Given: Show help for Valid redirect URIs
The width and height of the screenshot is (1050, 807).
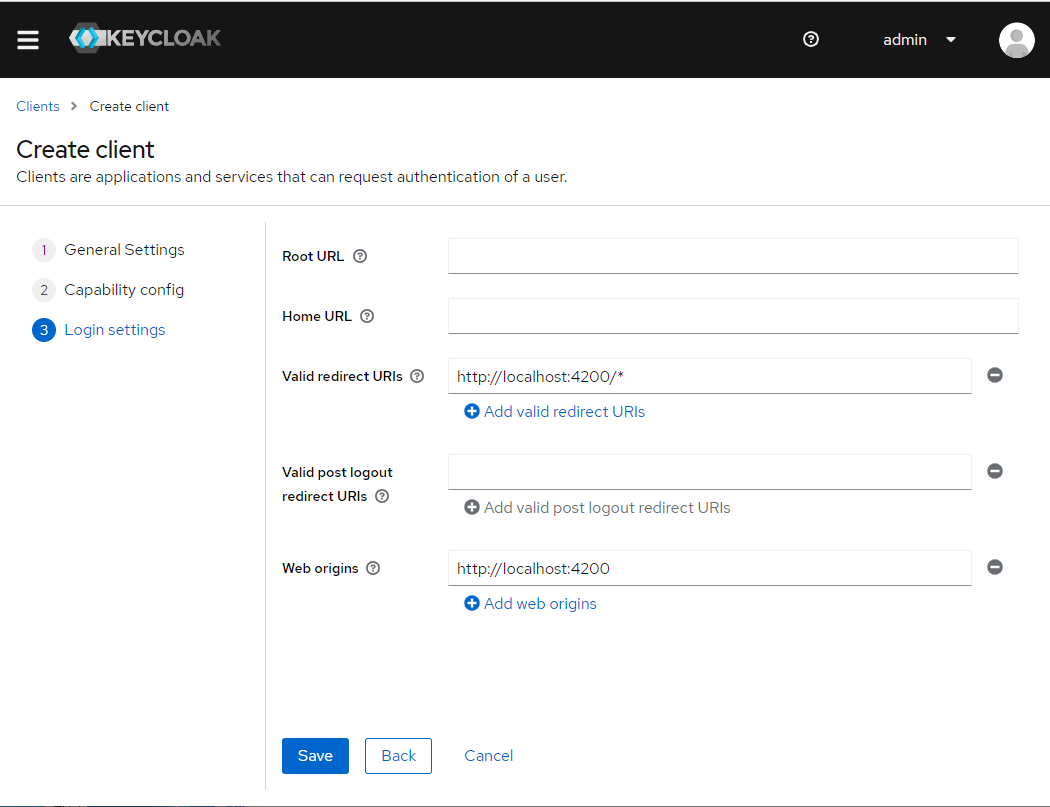Looking at the screenshot, I should pos(417,376).
